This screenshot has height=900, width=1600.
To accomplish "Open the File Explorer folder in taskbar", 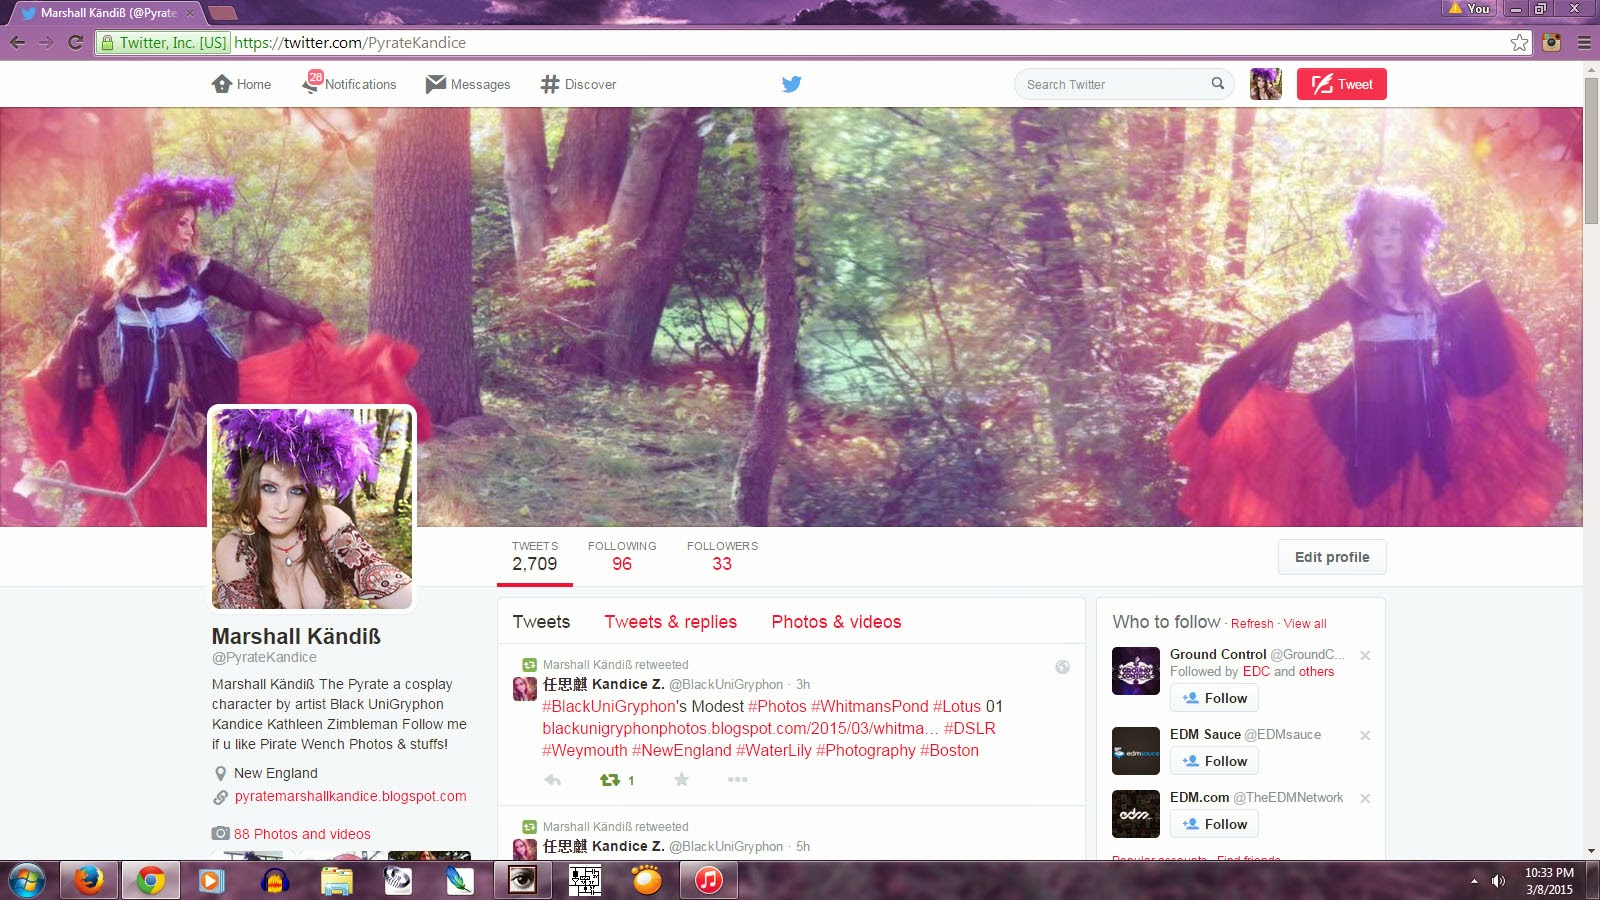I will pos(337,881).
